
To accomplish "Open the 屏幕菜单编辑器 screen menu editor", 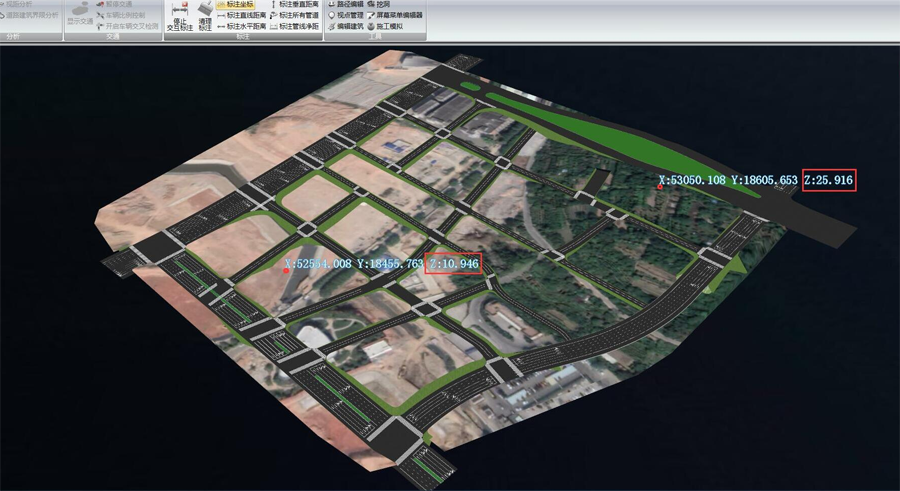I will point(395,16).
